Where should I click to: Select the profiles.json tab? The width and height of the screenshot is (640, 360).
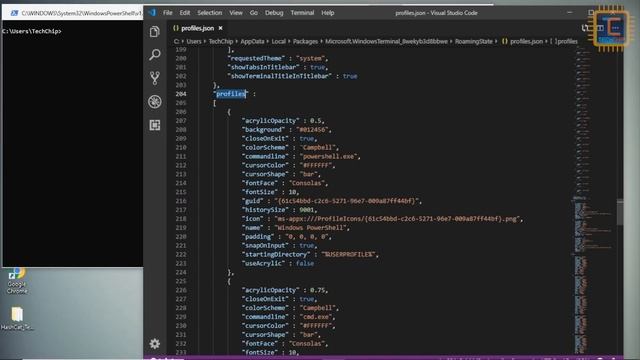coord(198,28)
